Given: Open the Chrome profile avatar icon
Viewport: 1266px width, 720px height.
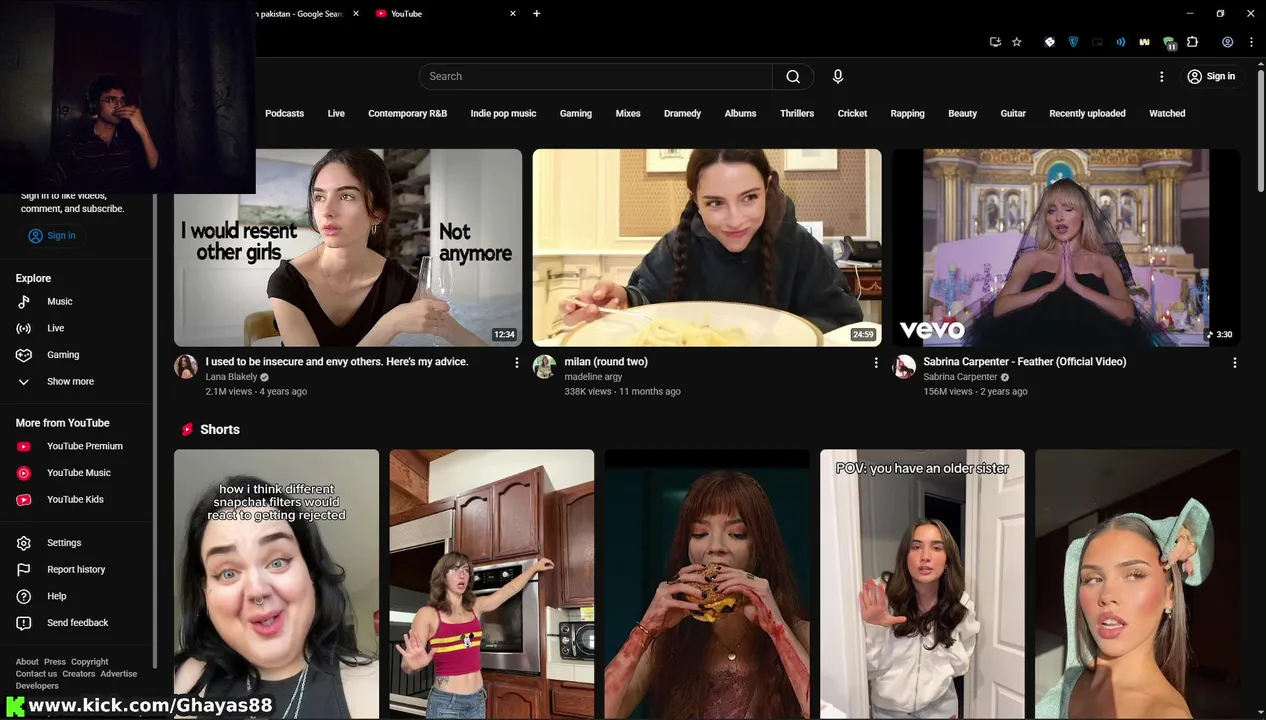Looking at the screenshot, I should coord(1227,42).
